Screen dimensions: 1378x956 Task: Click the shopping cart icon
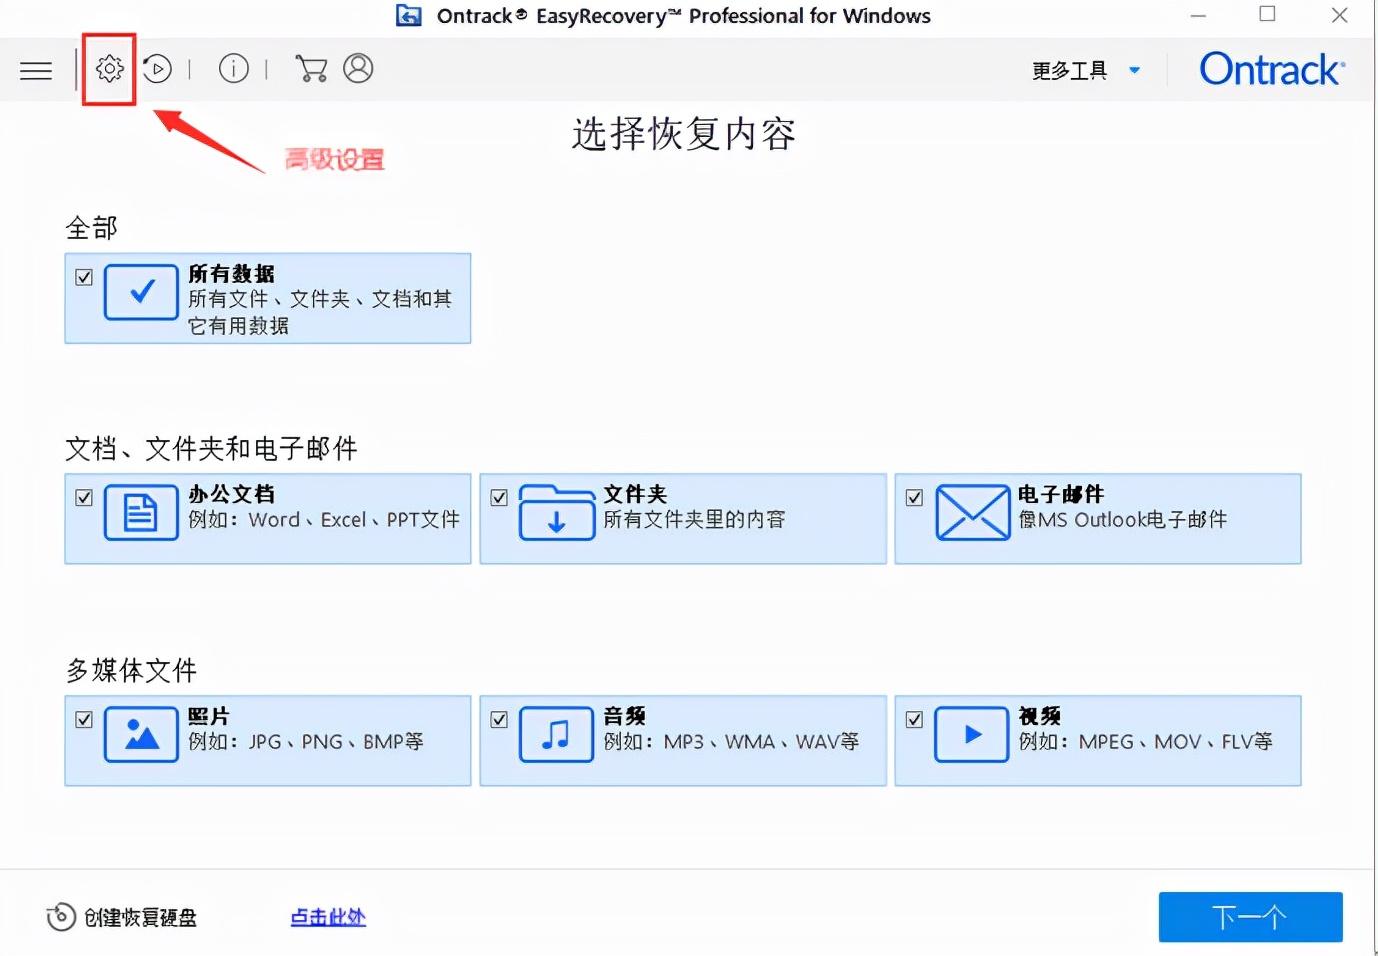tap(311, 68)
